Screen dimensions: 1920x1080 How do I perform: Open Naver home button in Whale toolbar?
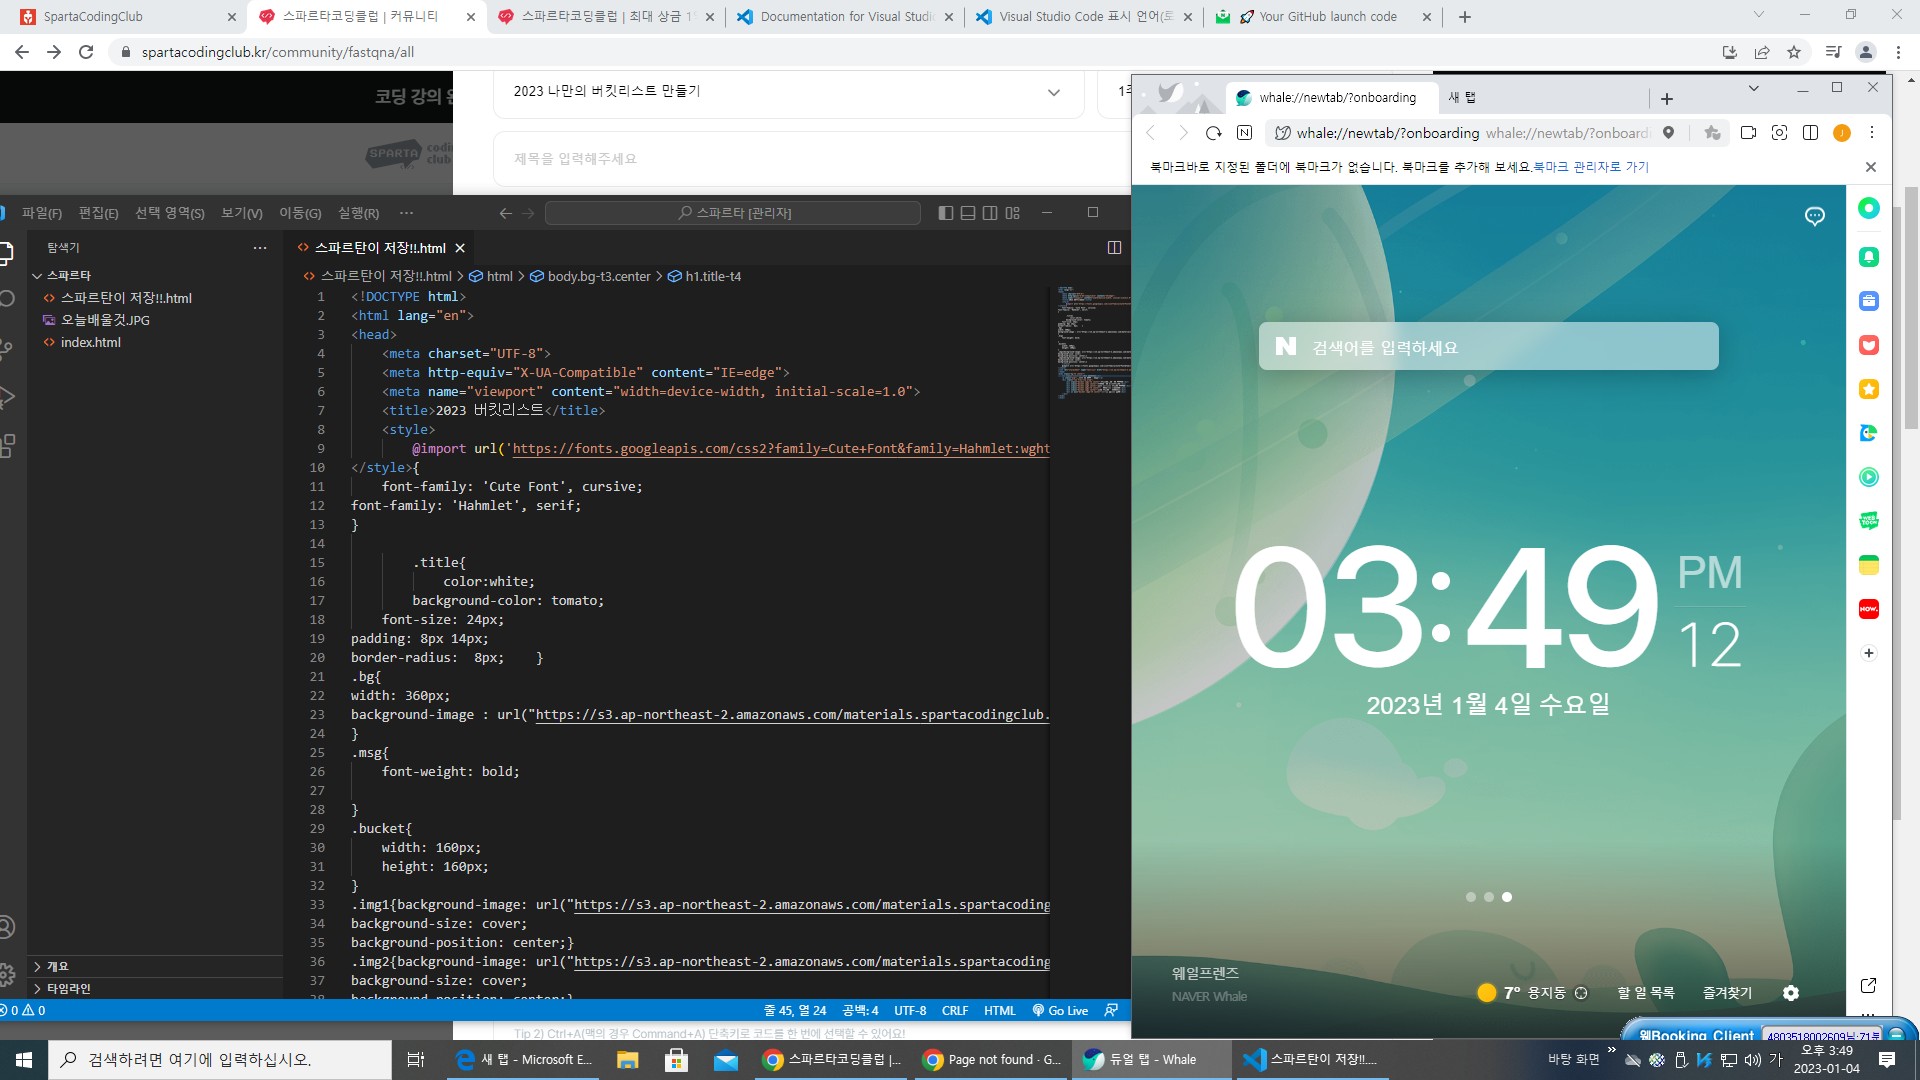1244,133
